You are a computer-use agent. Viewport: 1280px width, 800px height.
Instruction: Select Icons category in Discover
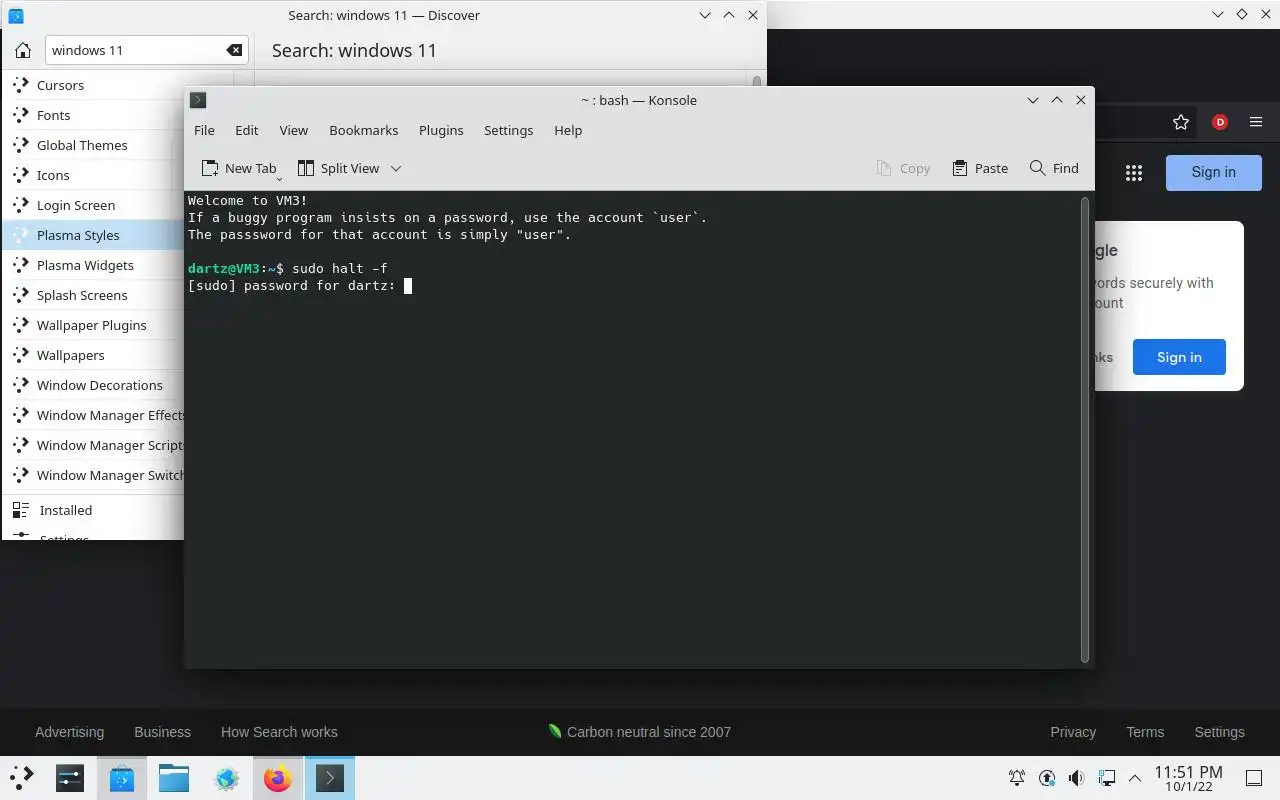click(x=94, y=175)
